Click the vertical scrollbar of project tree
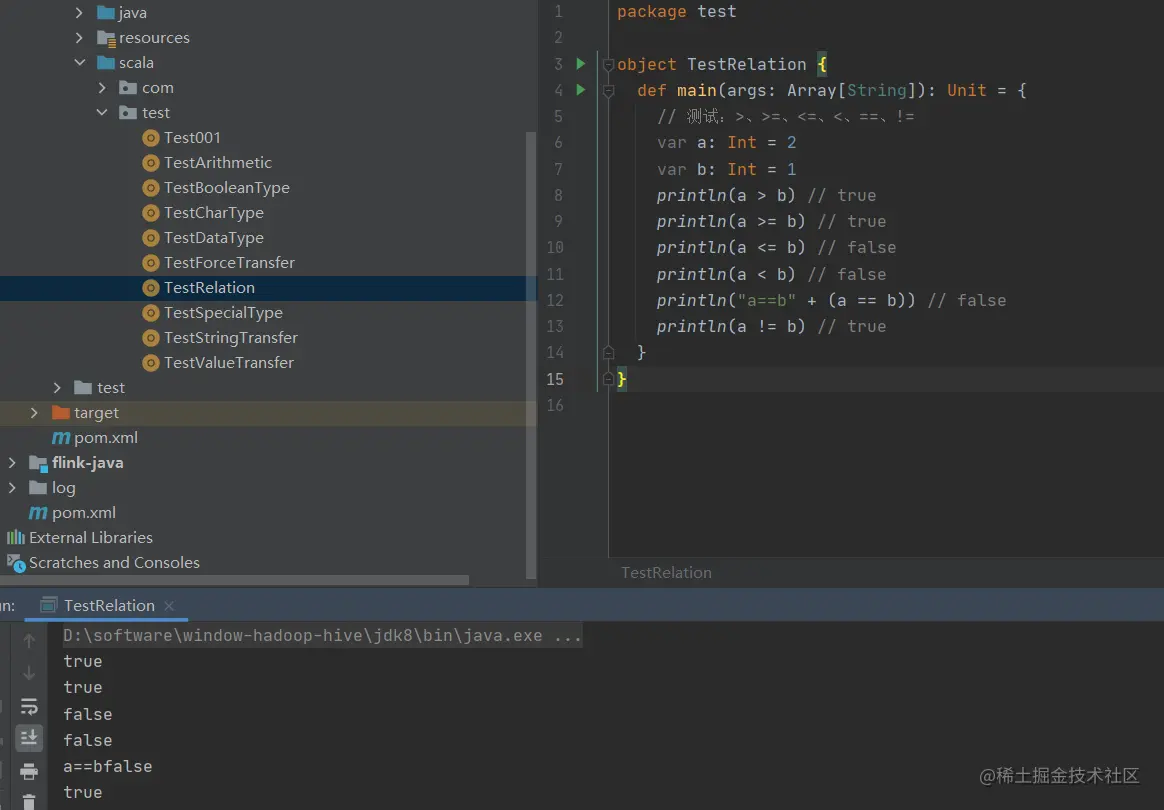The width and height of the screenshot is (1164, 810). [x=530, y=355]
